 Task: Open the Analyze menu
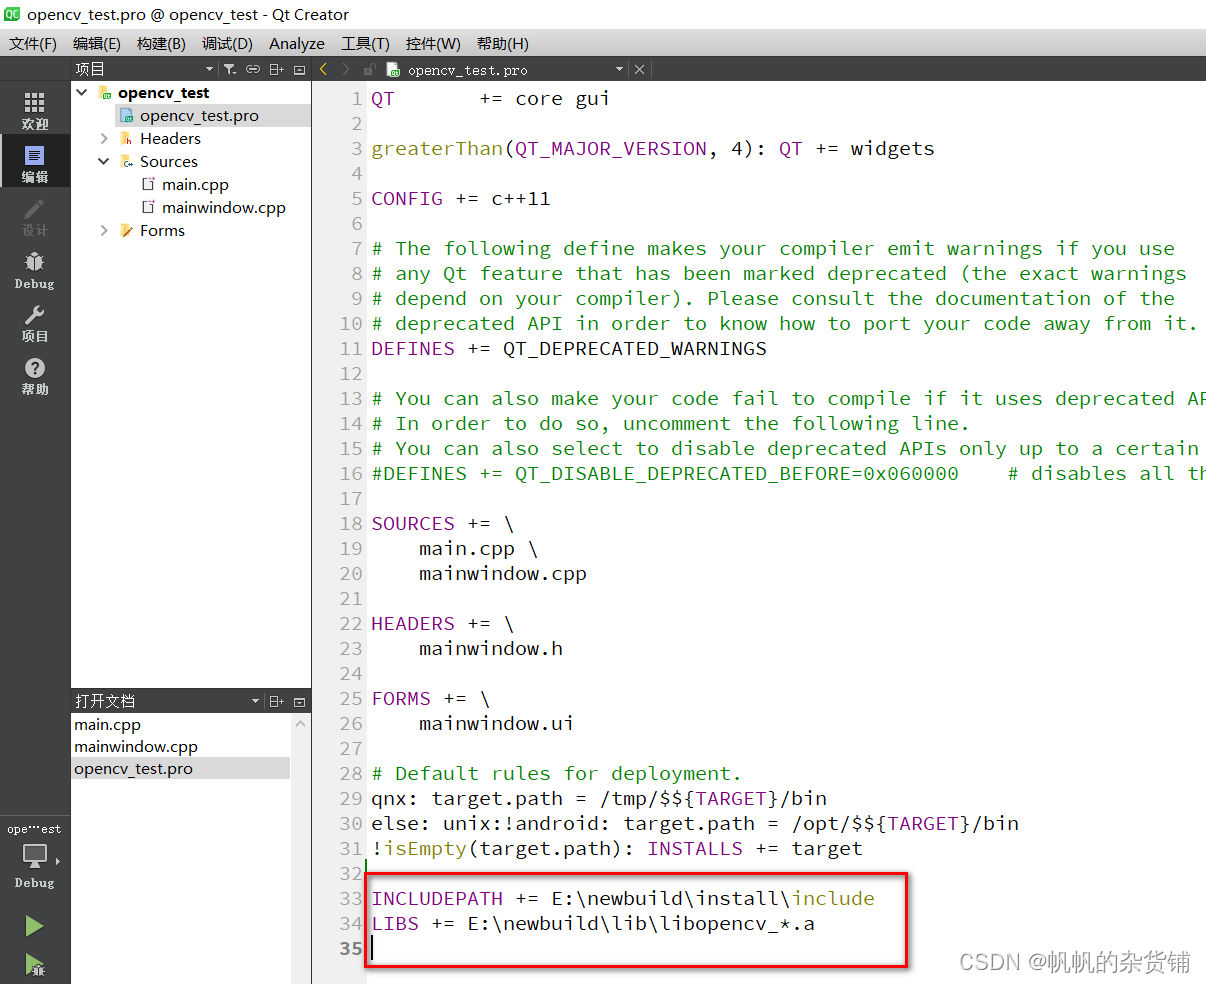pos(297,43)
